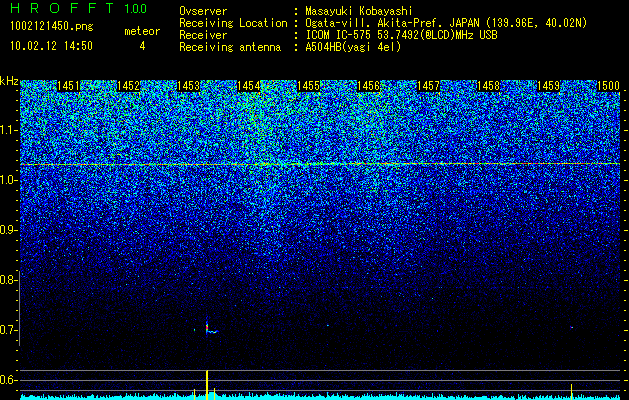Click the 1458 time marker
This screenshot has width=629, height=400.
pyautogui.click(x=488, y=86)
